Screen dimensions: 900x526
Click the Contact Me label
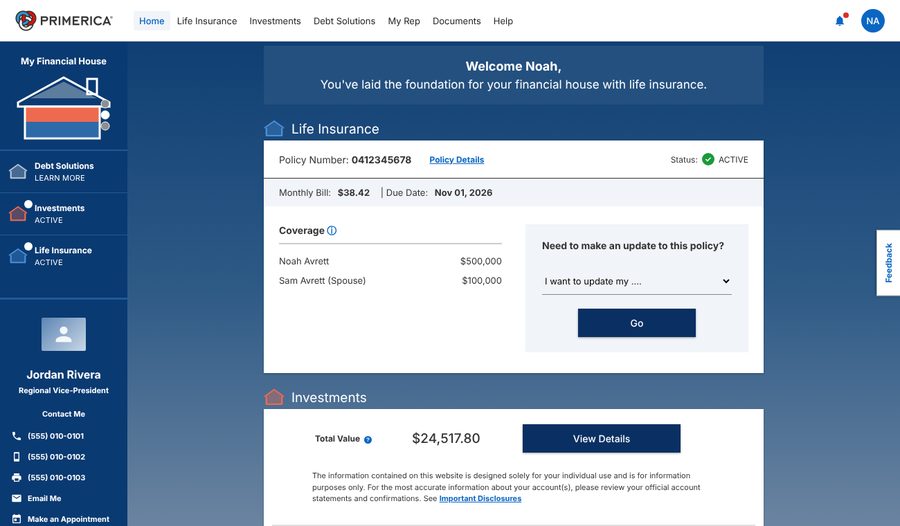(x=63, y=414)
